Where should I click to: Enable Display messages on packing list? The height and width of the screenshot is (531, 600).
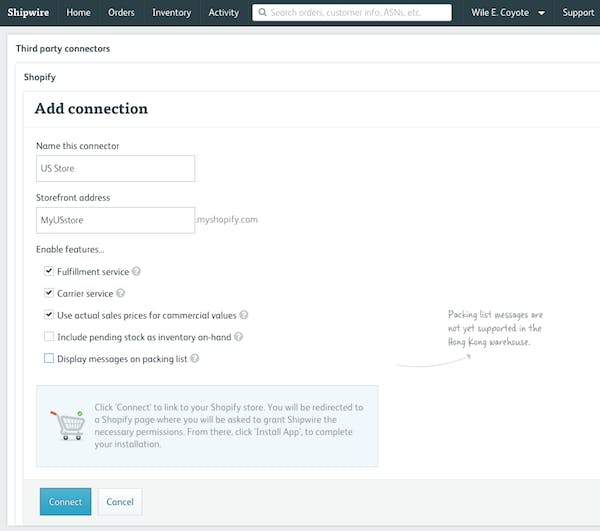pos(49,358)
